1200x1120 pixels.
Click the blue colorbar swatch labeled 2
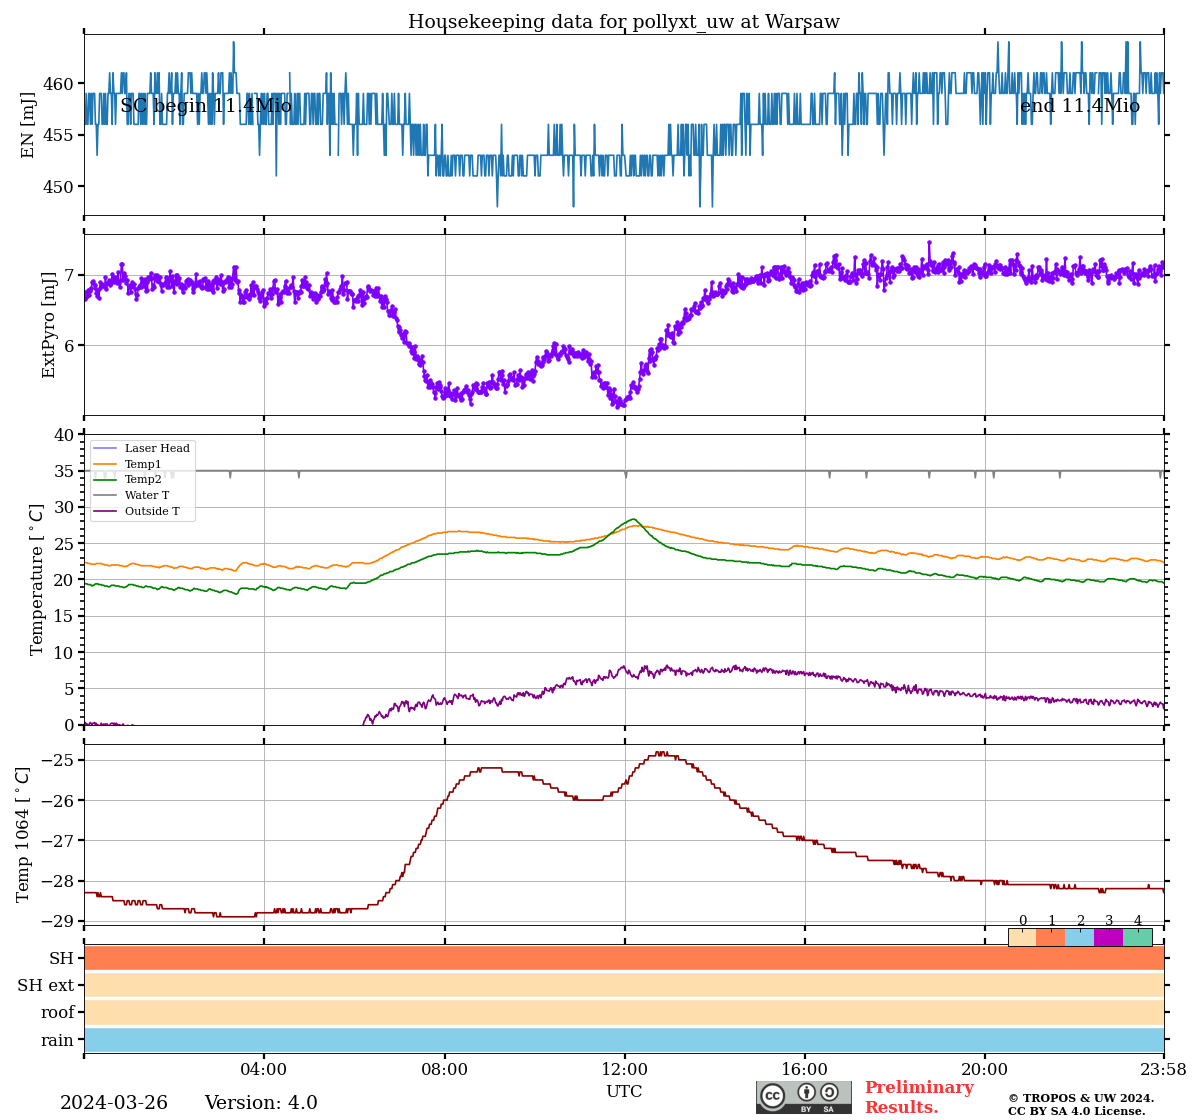click(x=1080, y=937)
